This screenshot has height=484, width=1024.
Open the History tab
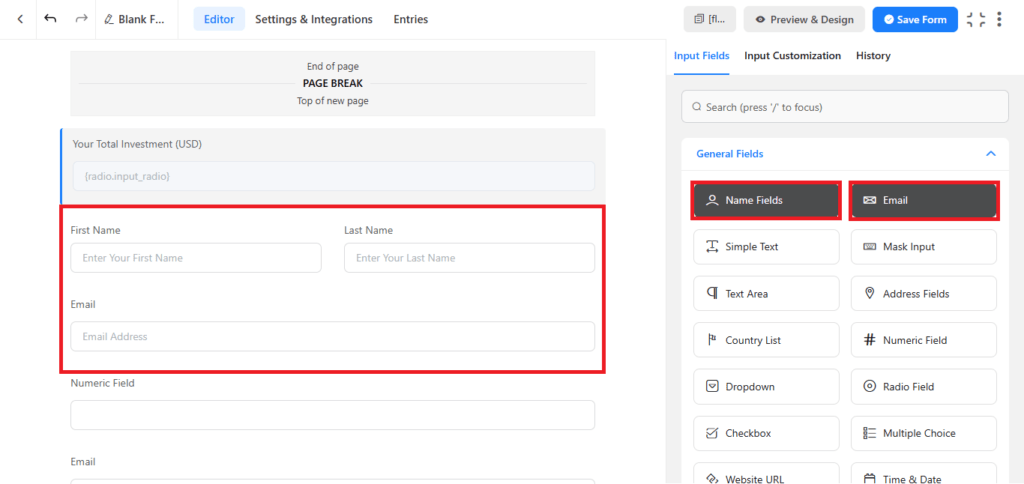(873, 56)
